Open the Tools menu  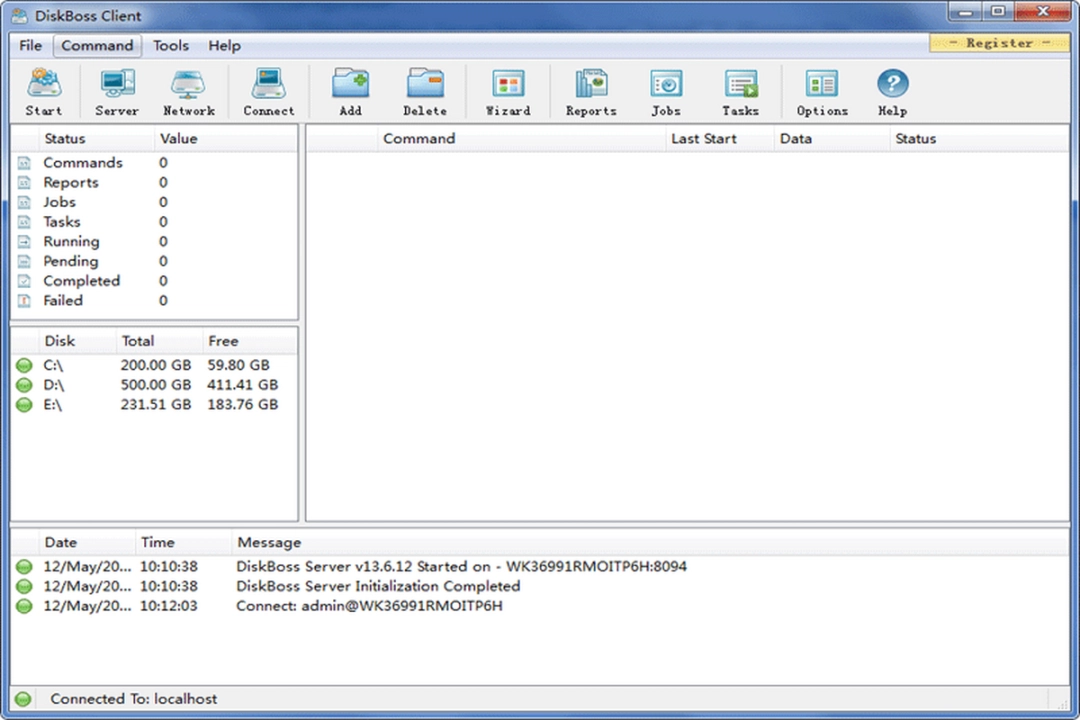click(170, 45)
